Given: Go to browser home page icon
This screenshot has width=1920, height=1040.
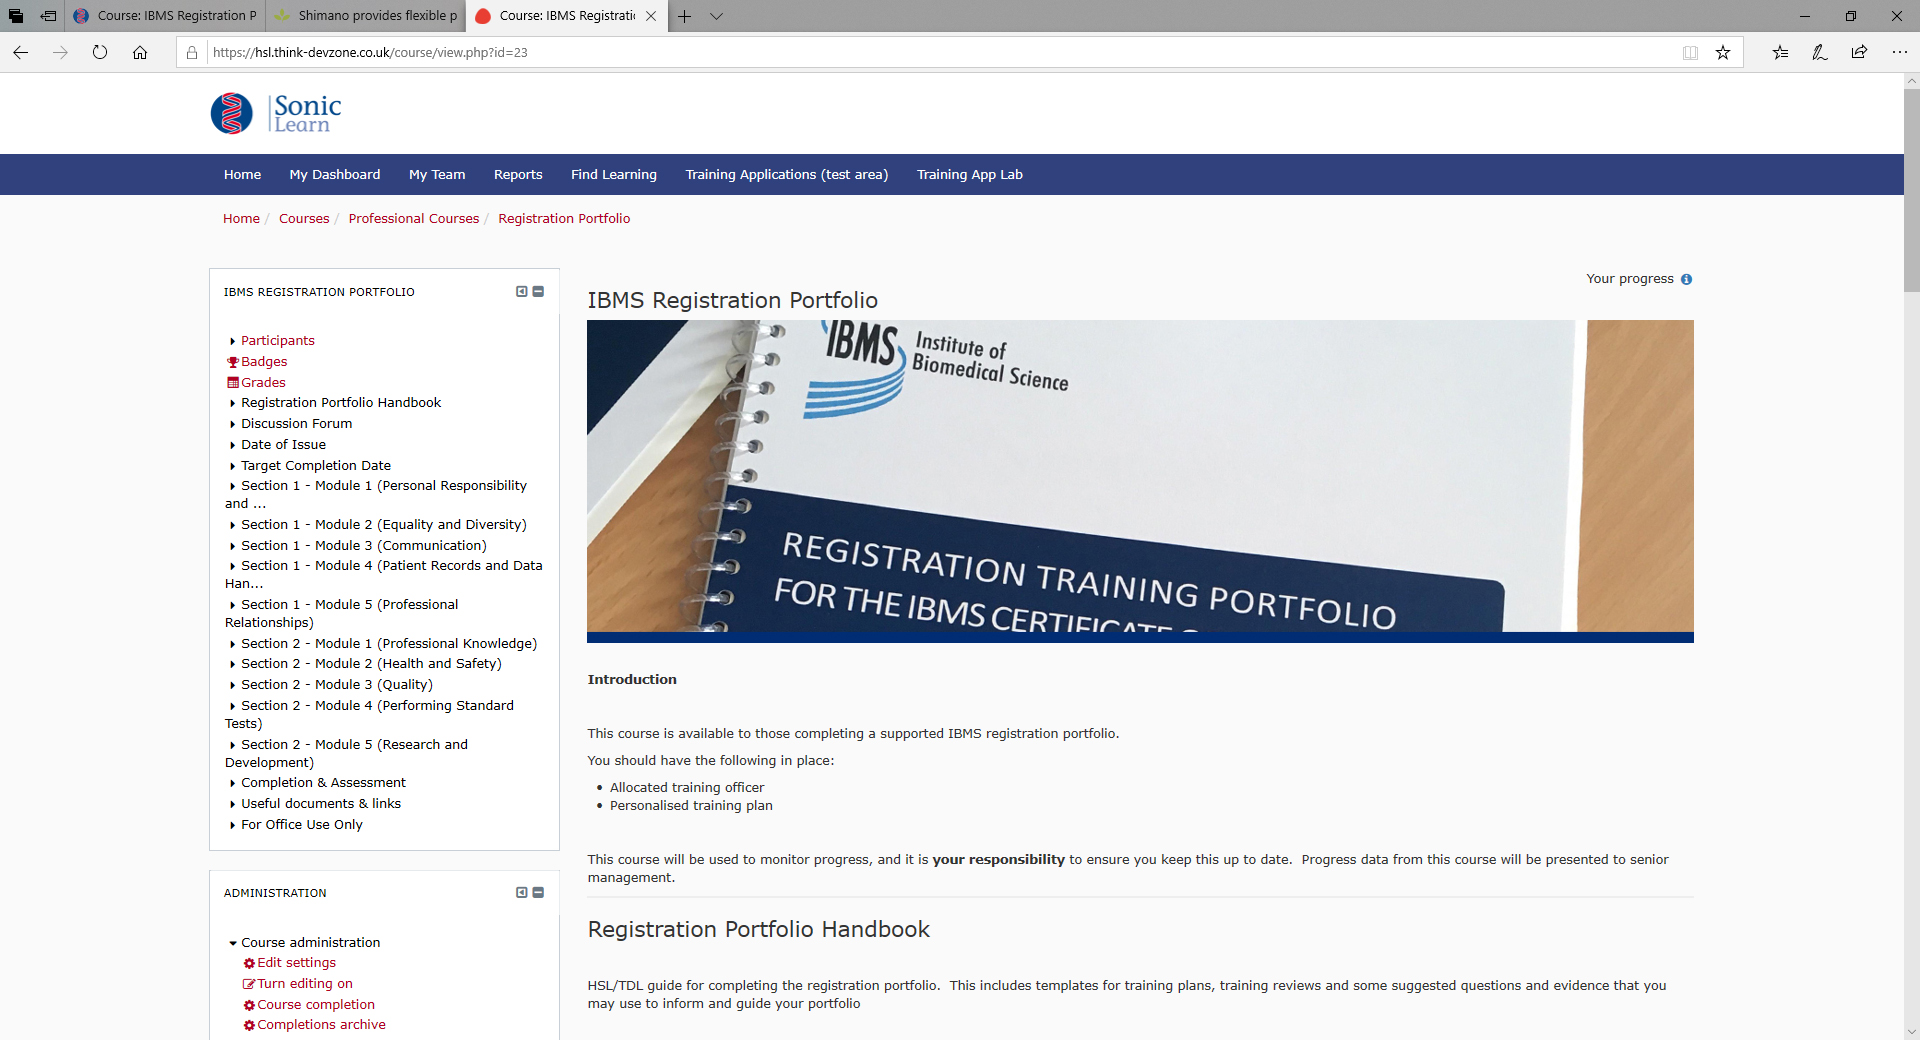Looking at the screenshot, I should point(140,53).
